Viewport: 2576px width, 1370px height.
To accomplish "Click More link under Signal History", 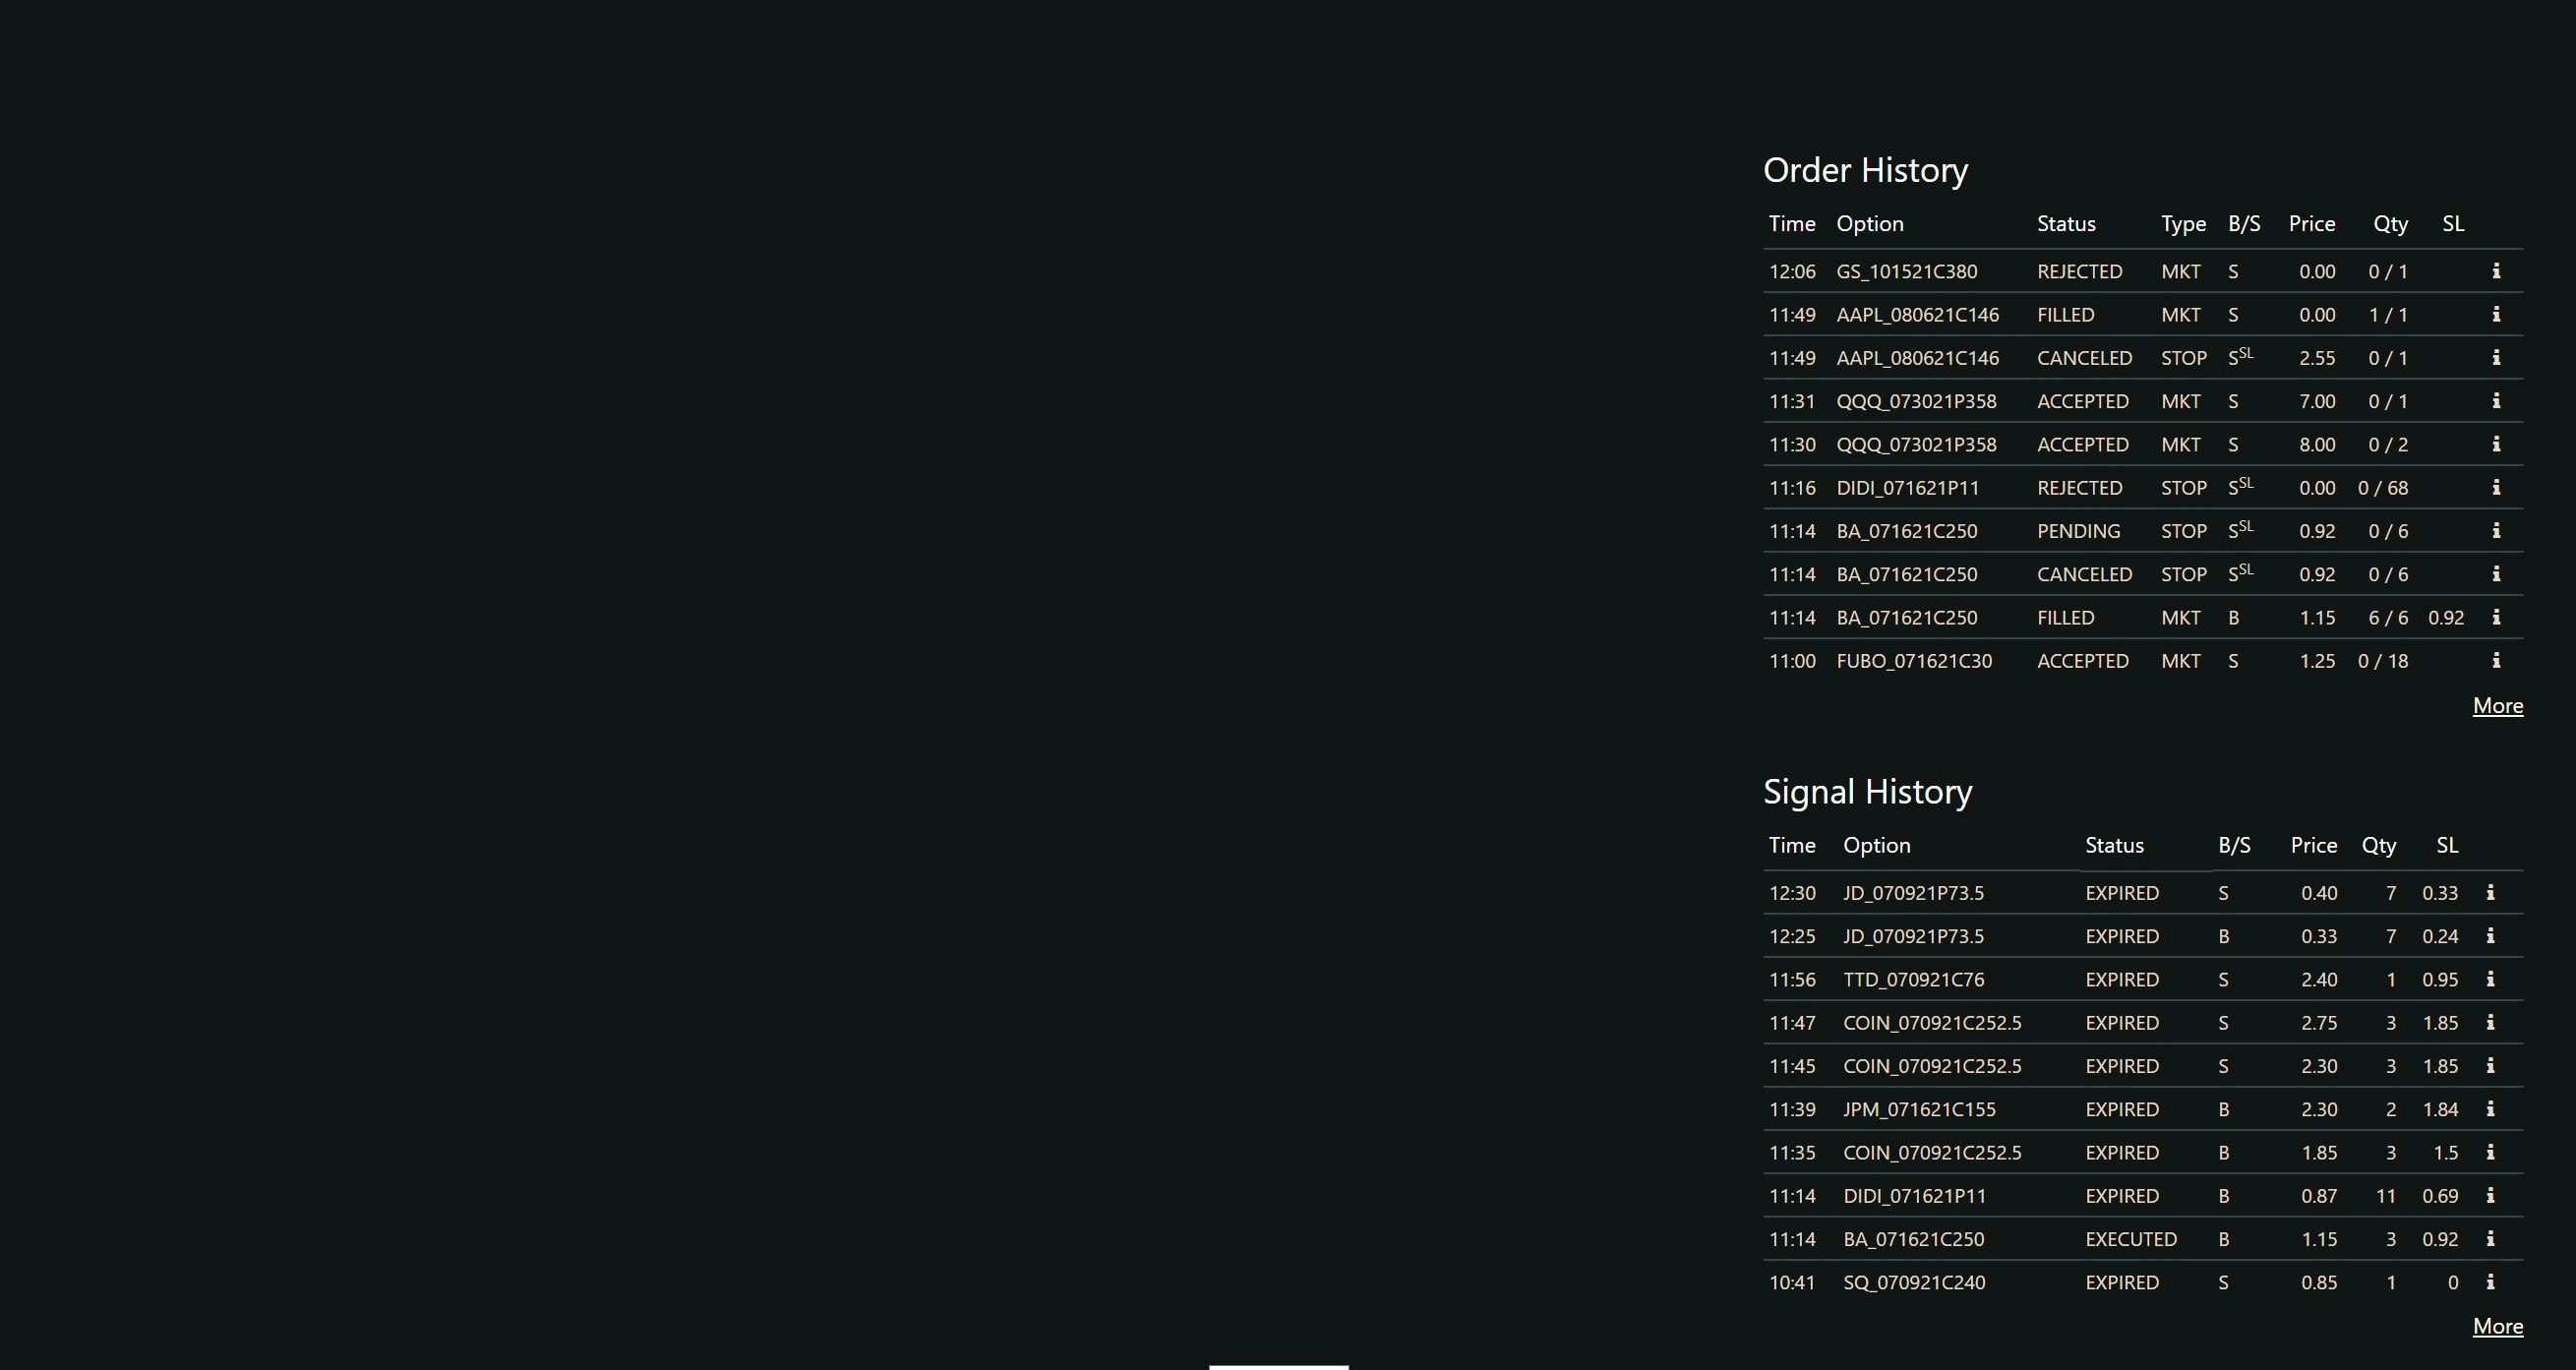I will 2497,1327.
